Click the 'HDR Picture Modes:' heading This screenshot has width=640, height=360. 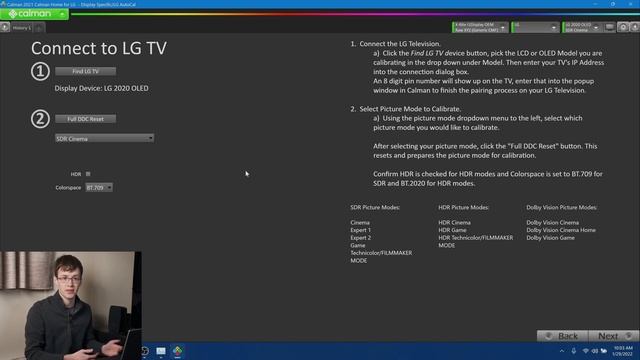point(463,207)
